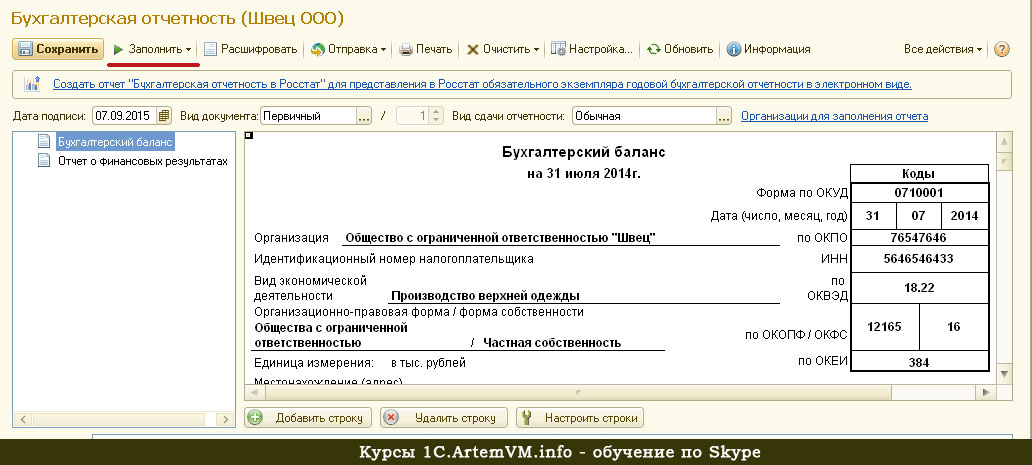Click Удалить строку button
Screen dimensions: 1032x465
pos(444,418)
